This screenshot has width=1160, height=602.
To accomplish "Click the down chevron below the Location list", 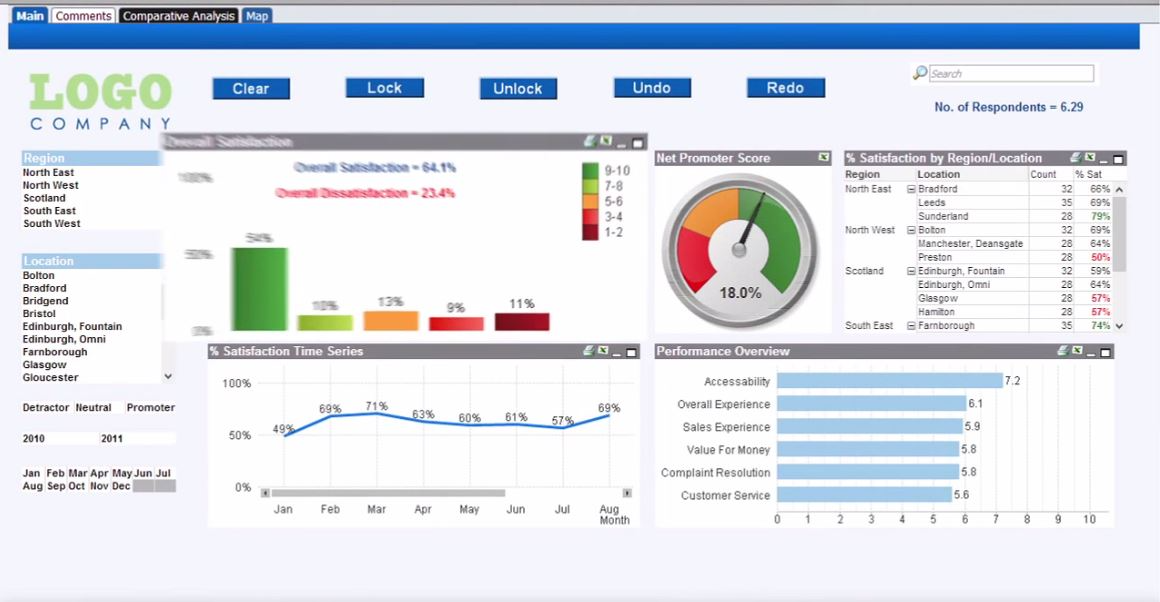I will click(168, 375).
